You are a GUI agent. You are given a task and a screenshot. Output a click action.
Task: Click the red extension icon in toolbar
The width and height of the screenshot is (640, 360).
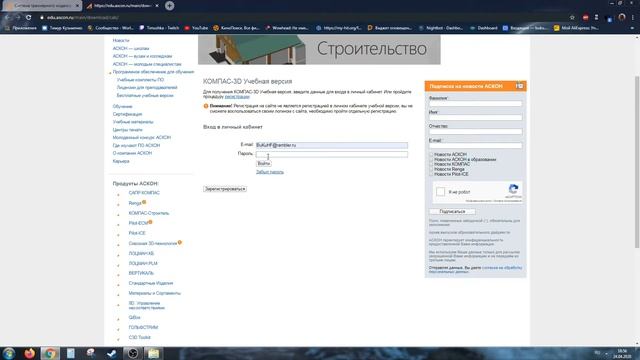tap(585, 18)
